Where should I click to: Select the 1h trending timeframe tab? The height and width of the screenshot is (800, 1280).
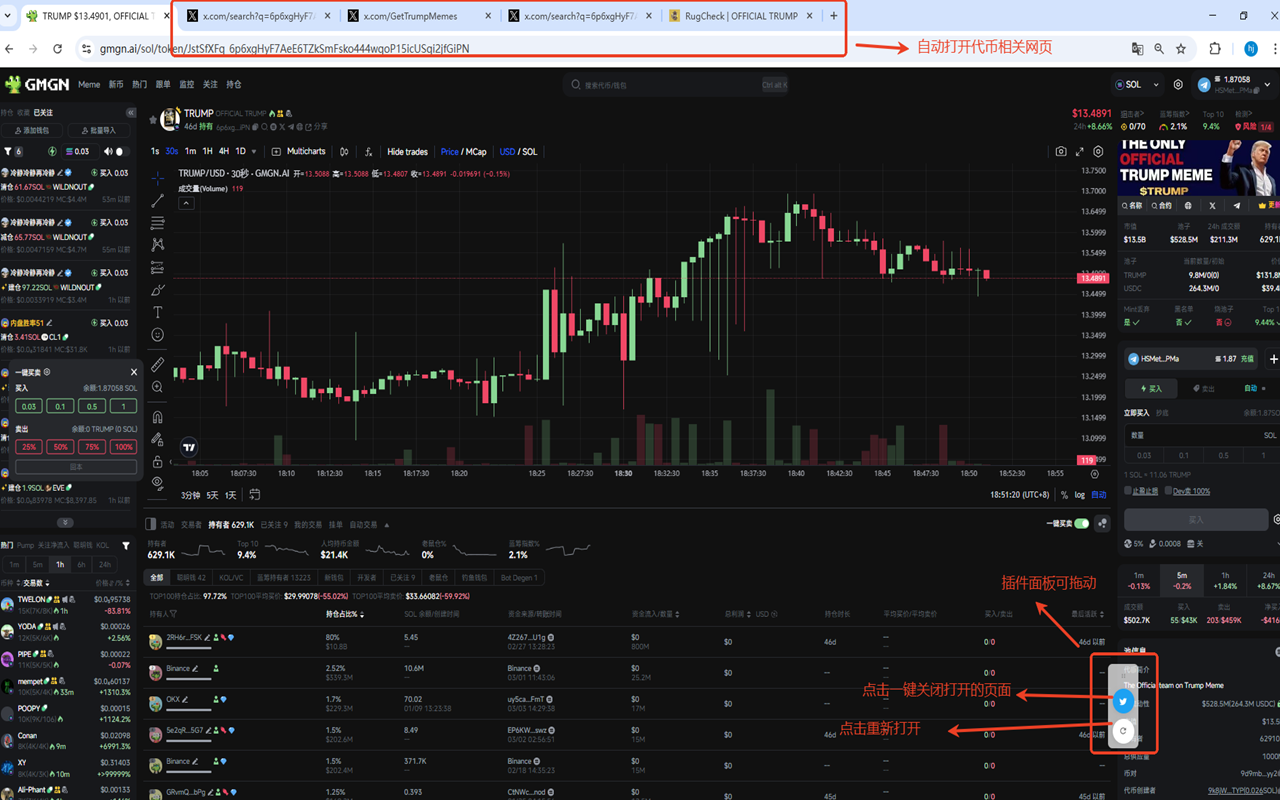point(60,565)
